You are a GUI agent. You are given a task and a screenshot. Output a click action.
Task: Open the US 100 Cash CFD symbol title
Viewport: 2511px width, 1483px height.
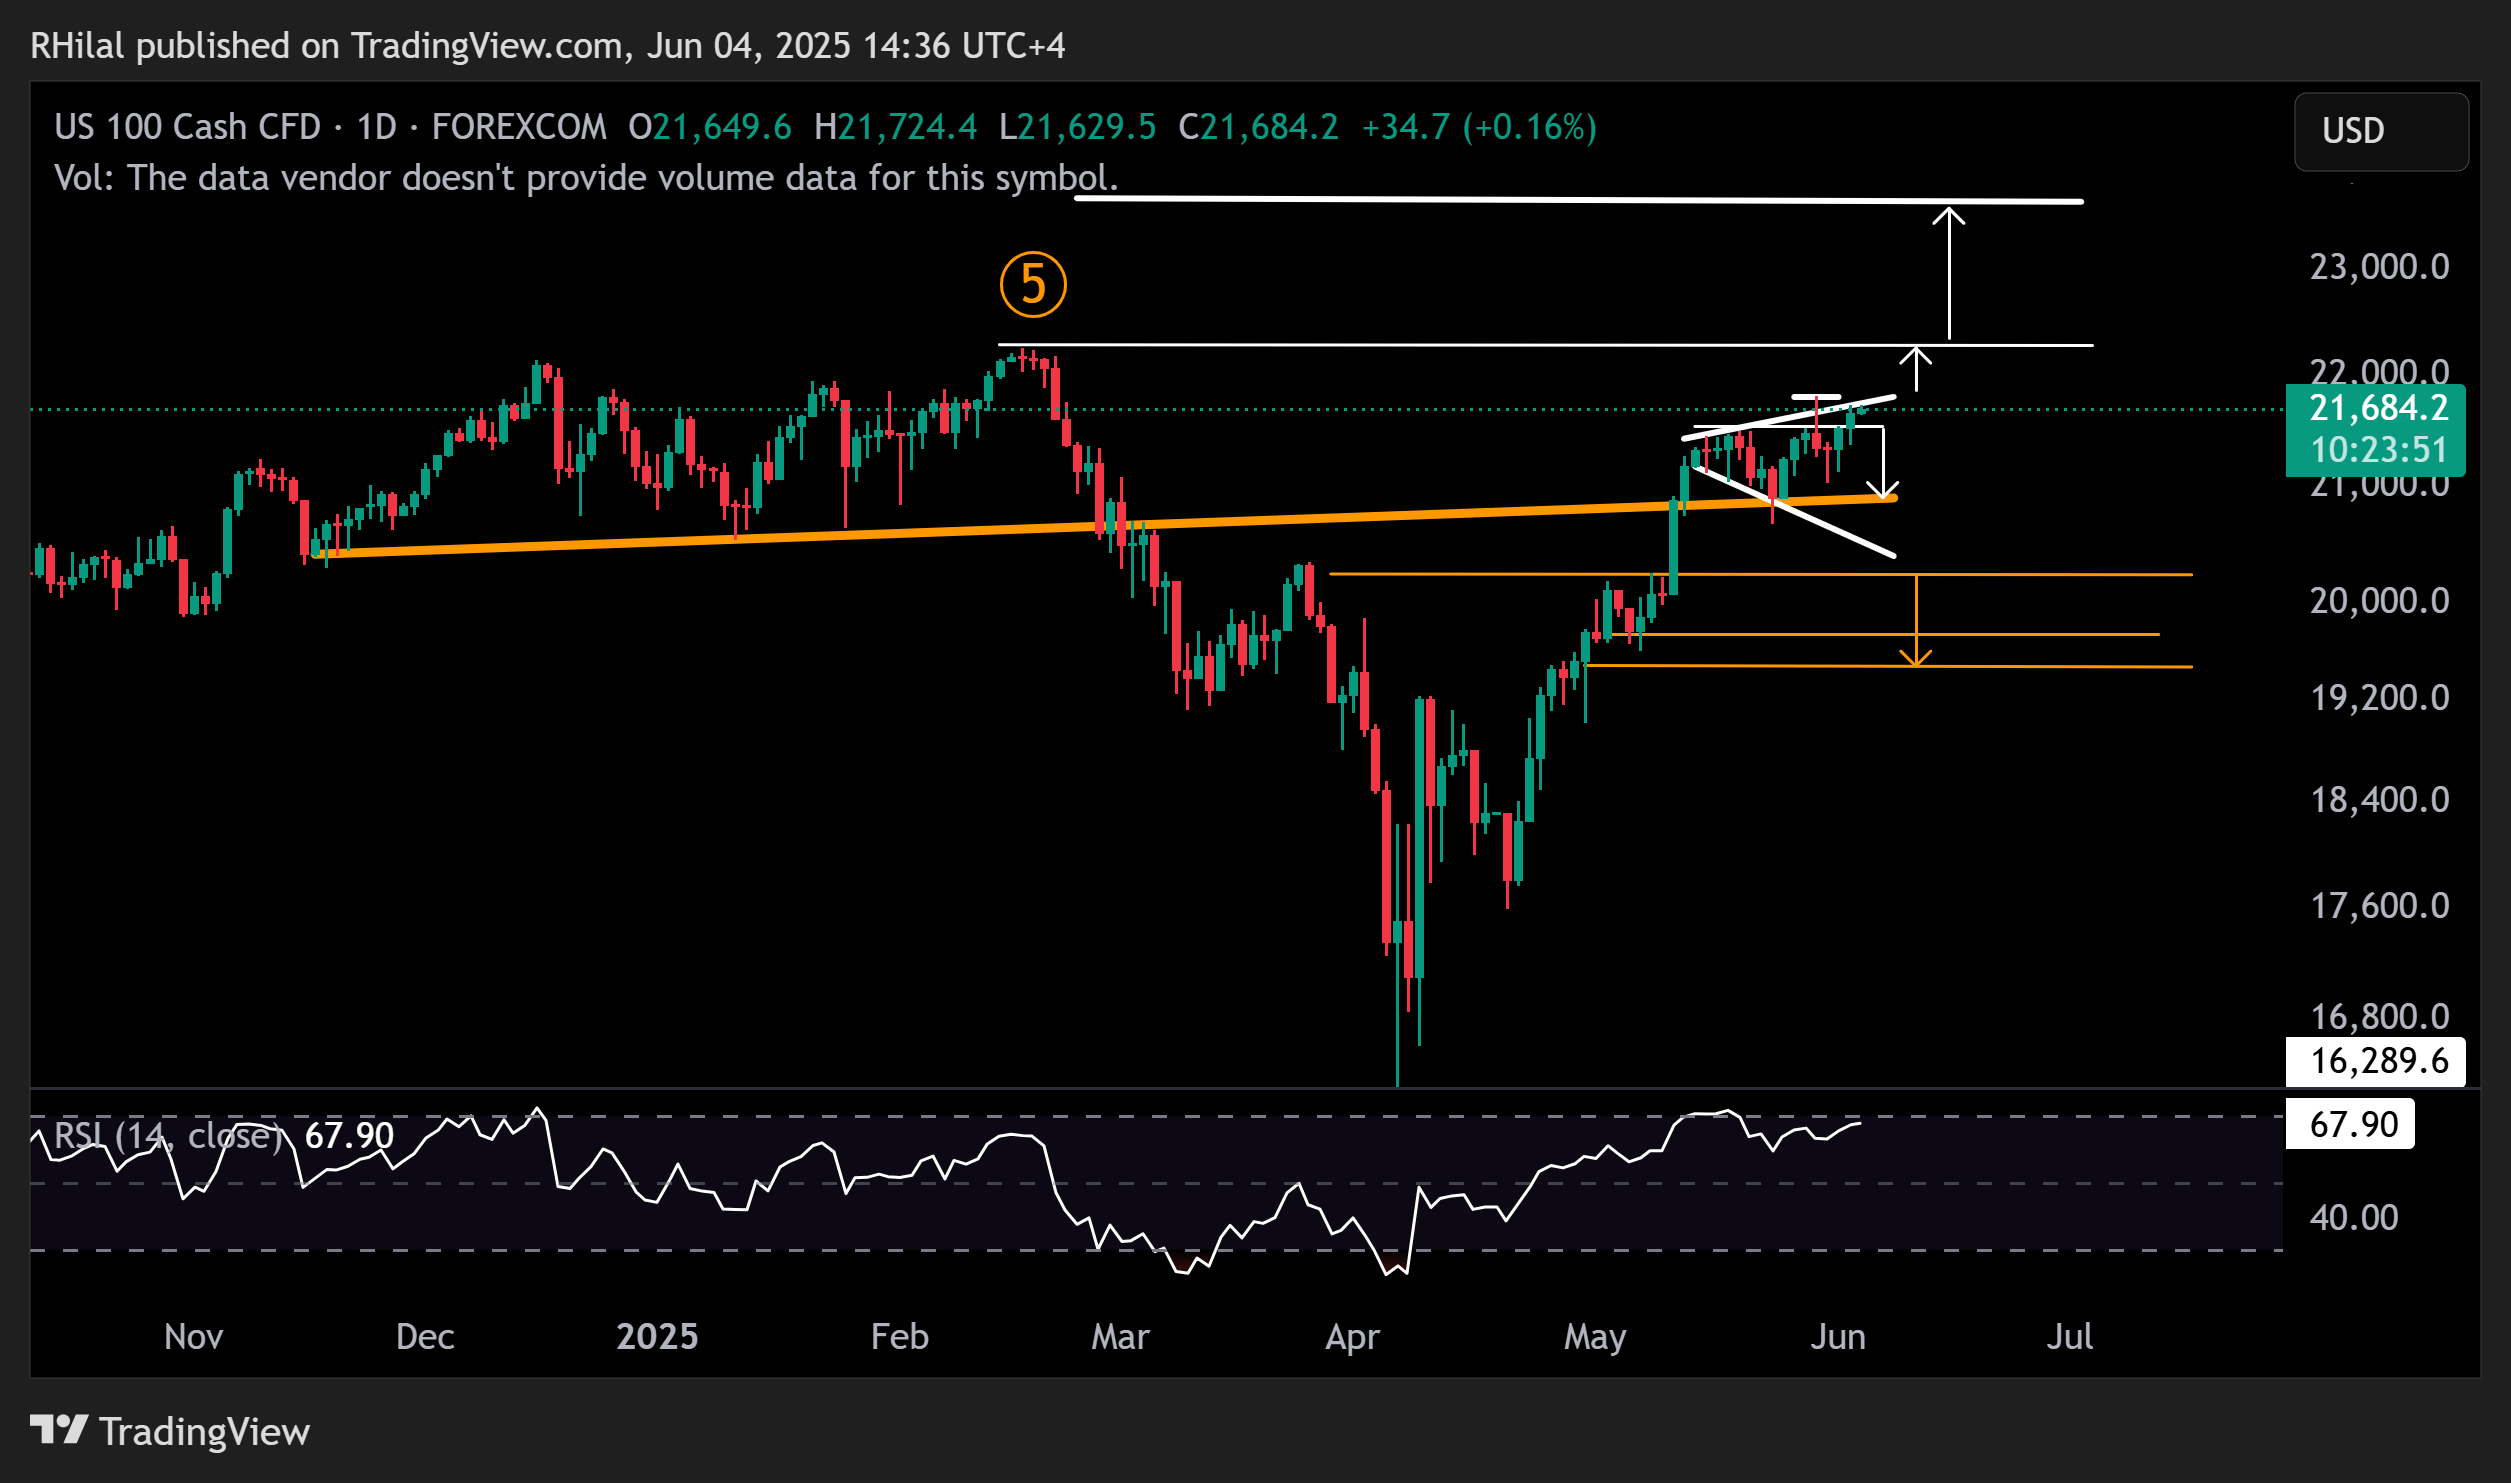click(x=187, y=127)
